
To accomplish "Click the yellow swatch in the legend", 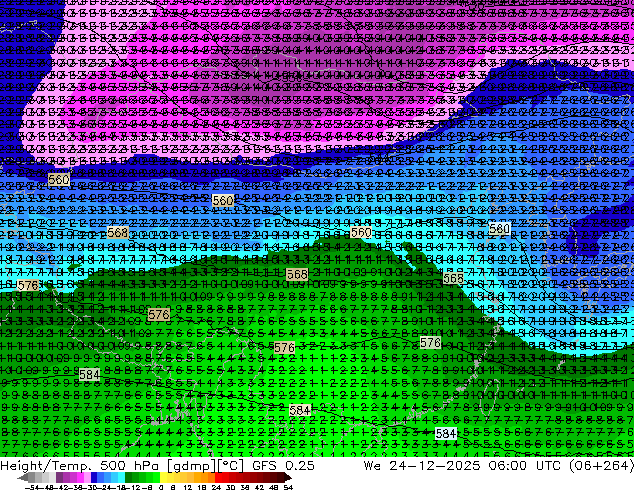I will [163, 477].
